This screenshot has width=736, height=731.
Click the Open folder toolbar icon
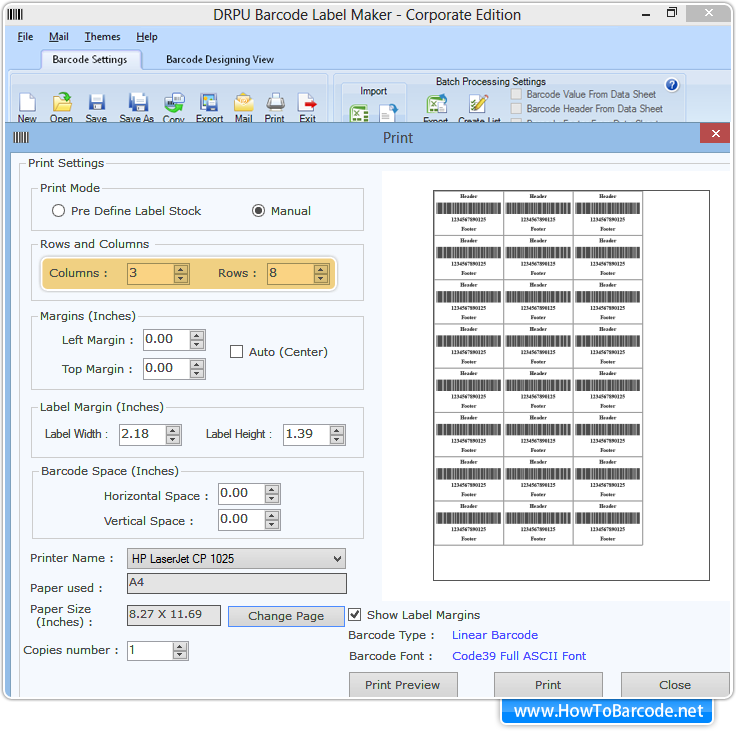61,102
